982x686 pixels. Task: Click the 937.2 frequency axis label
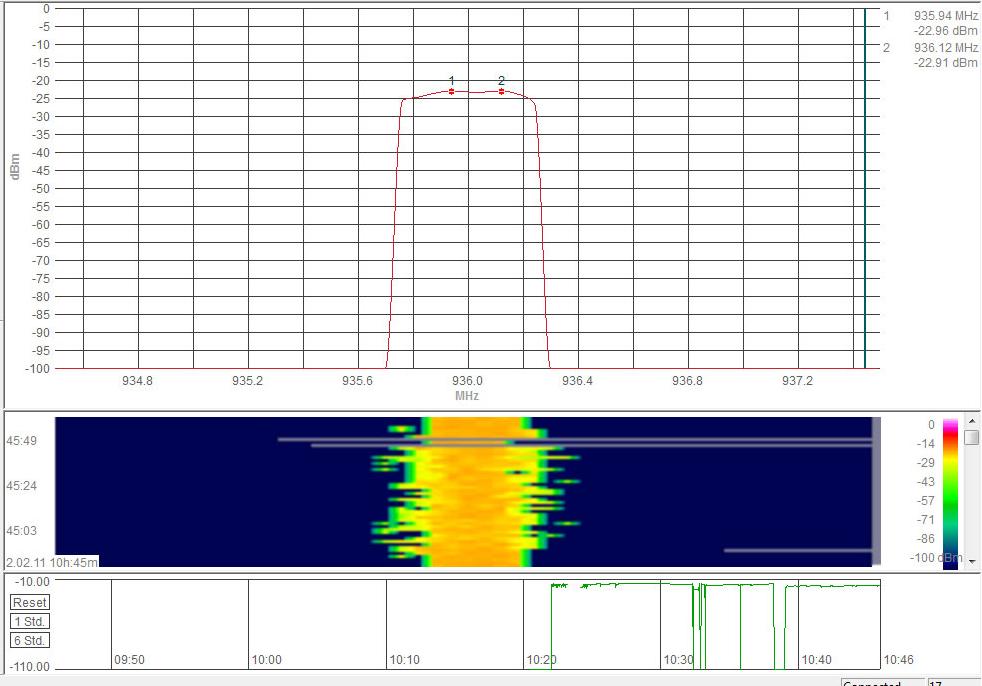[797, 381]
